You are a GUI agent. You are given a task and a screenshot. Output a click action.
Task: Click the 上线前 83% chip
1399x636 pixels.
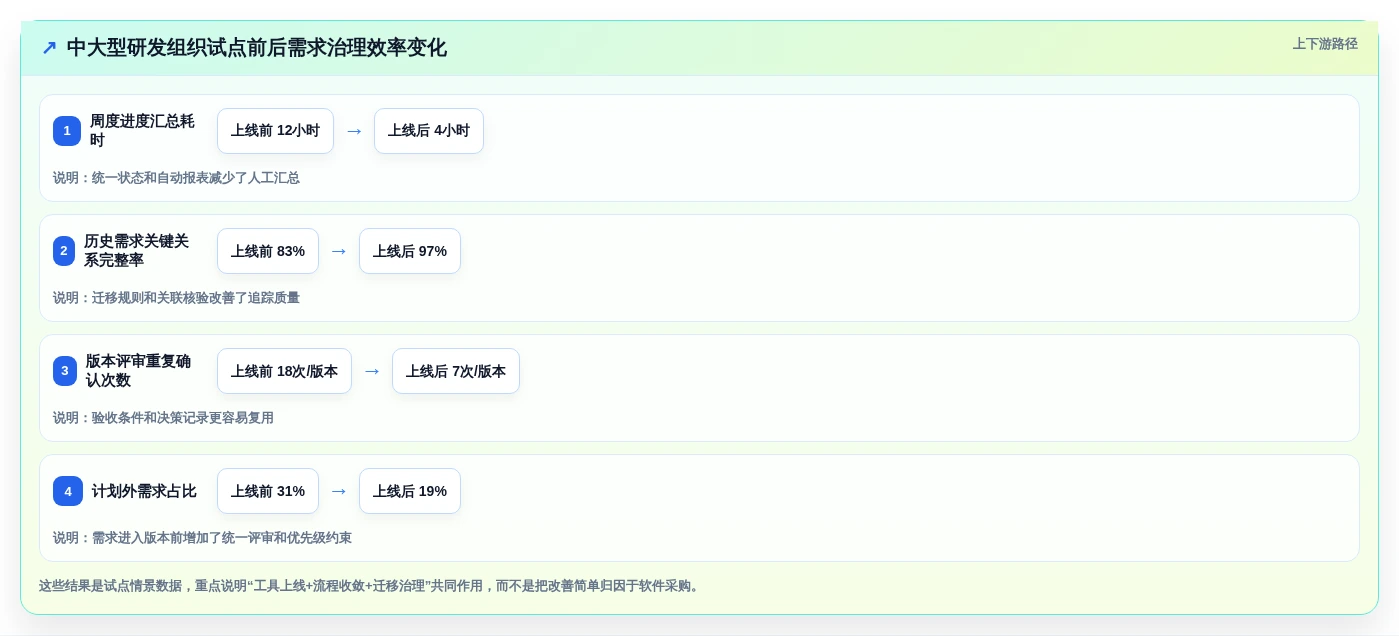pyautogui.click(x=268, y=251)
